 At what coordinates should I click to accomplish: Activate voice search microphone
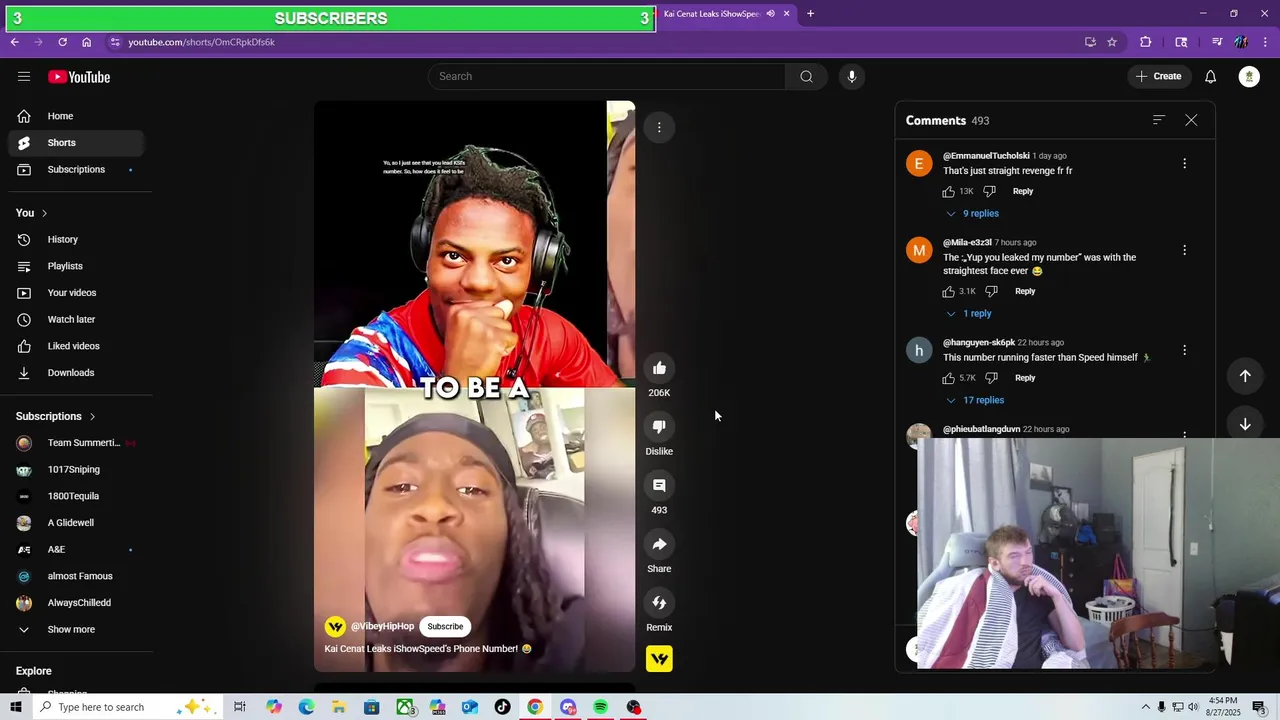click(851, 76)
